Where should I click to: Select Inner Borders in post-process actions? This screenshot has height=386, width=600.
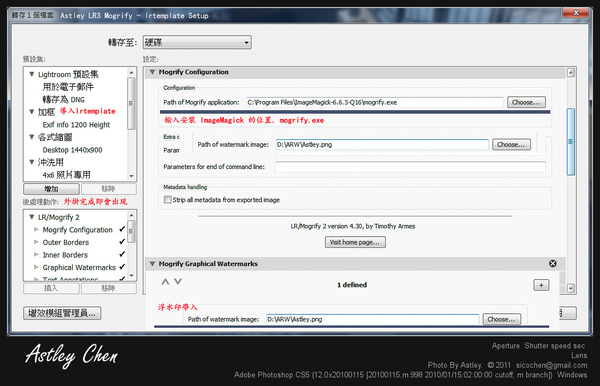pyautogui.click(x=65, y=255)
